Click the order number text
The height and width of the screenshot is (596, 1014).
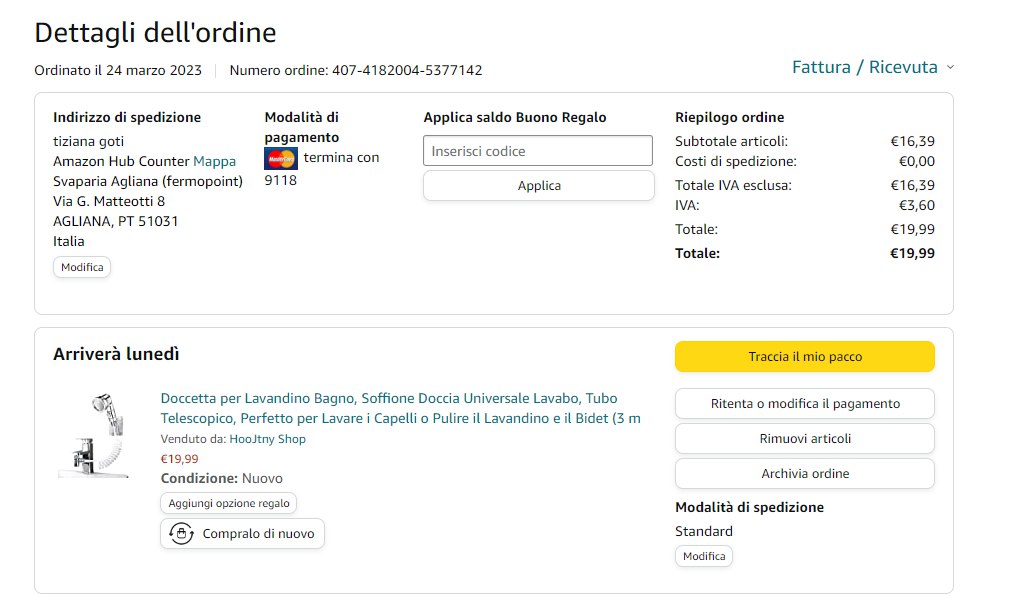[356, 71]
